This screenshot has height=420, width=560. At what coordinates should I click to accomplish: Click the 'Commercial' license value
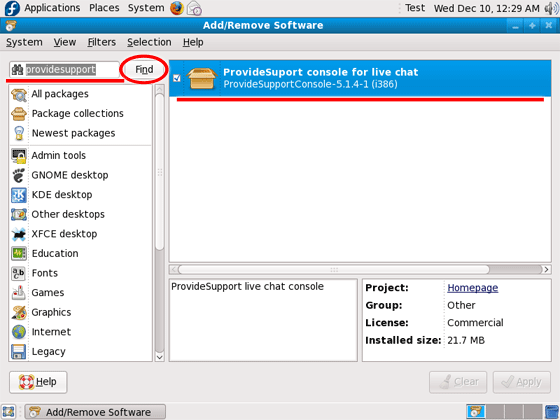point(475,323)
